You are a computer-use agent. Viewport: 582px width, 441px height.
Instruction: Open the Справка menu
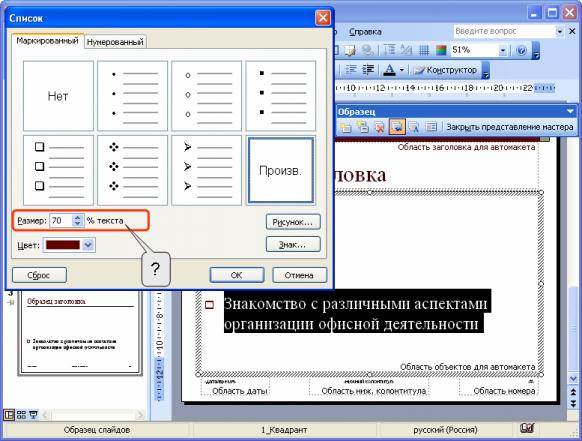[365, 32]
